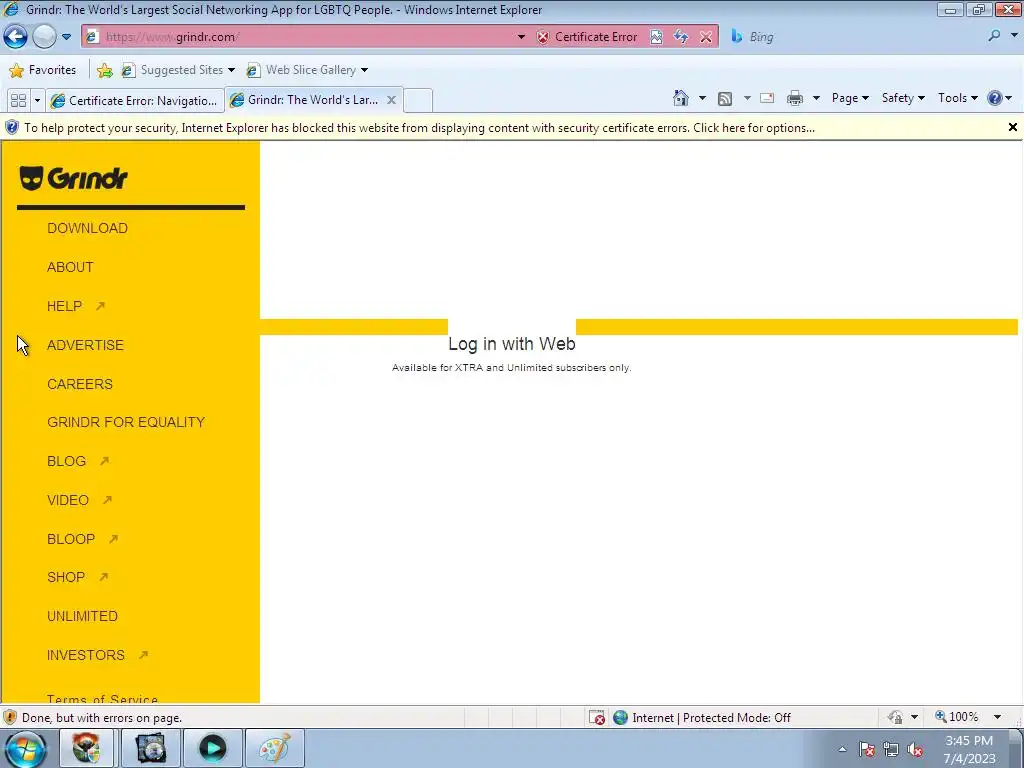Click the muted volume tray icon
The height and width of the screenshot is (768, 1024).
[x=916, y=750]
